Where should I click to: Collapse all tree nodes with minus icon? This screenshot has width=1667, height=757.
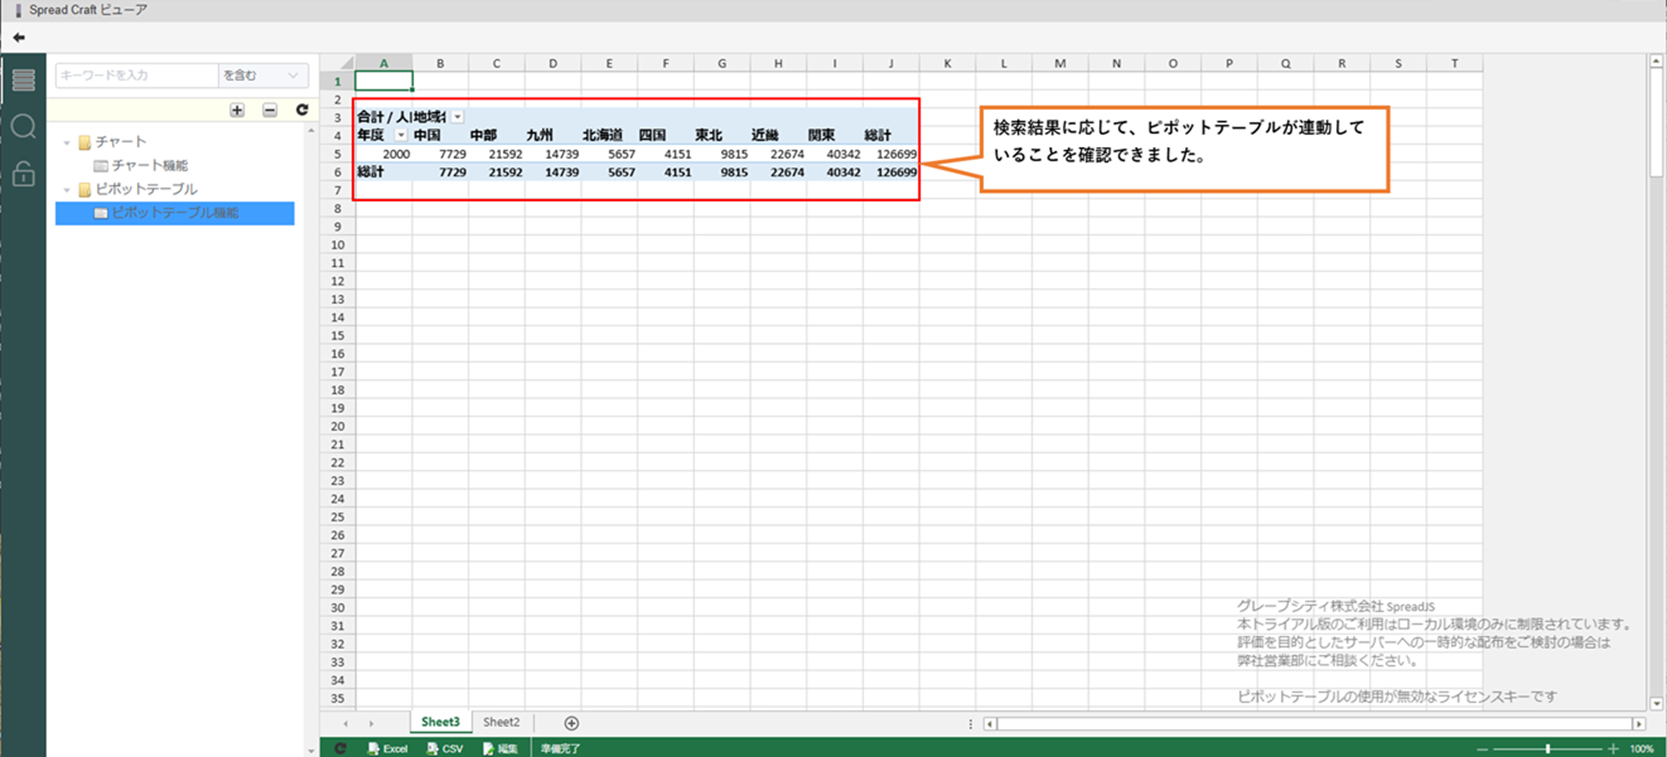click(270, 110)
